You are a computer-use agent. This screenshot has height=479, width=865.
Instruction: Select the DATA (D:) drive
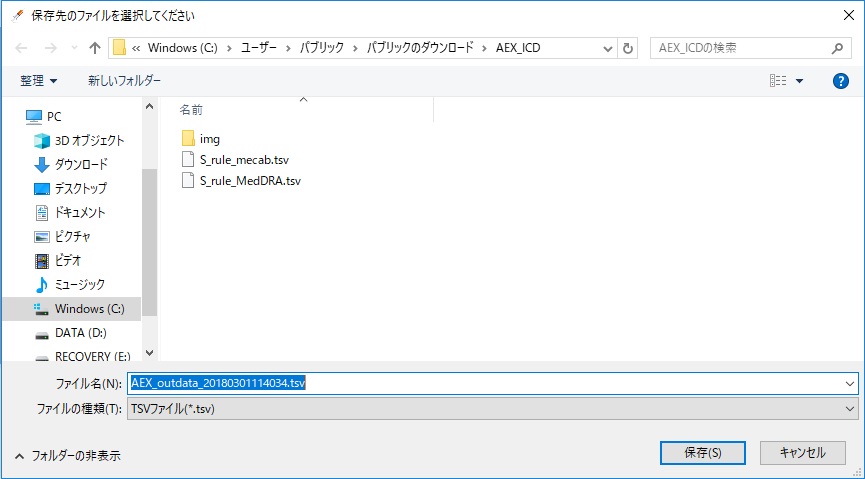[x=81, y=333]
